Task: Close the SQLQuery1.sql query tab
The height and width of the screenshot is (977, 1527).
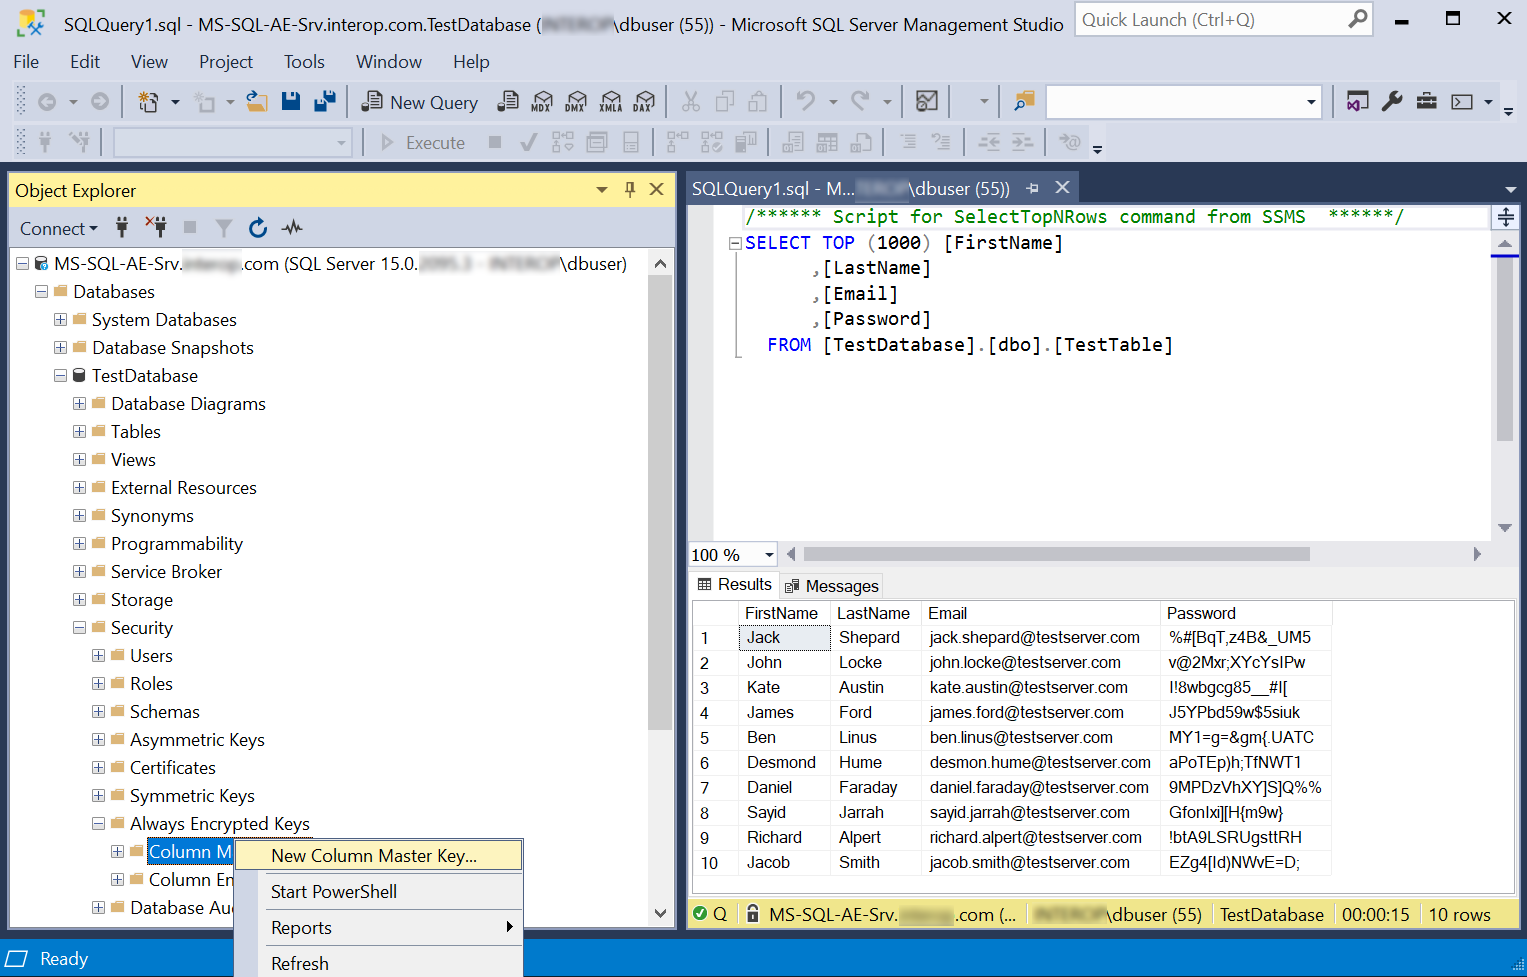Action: coord(1063,187)
